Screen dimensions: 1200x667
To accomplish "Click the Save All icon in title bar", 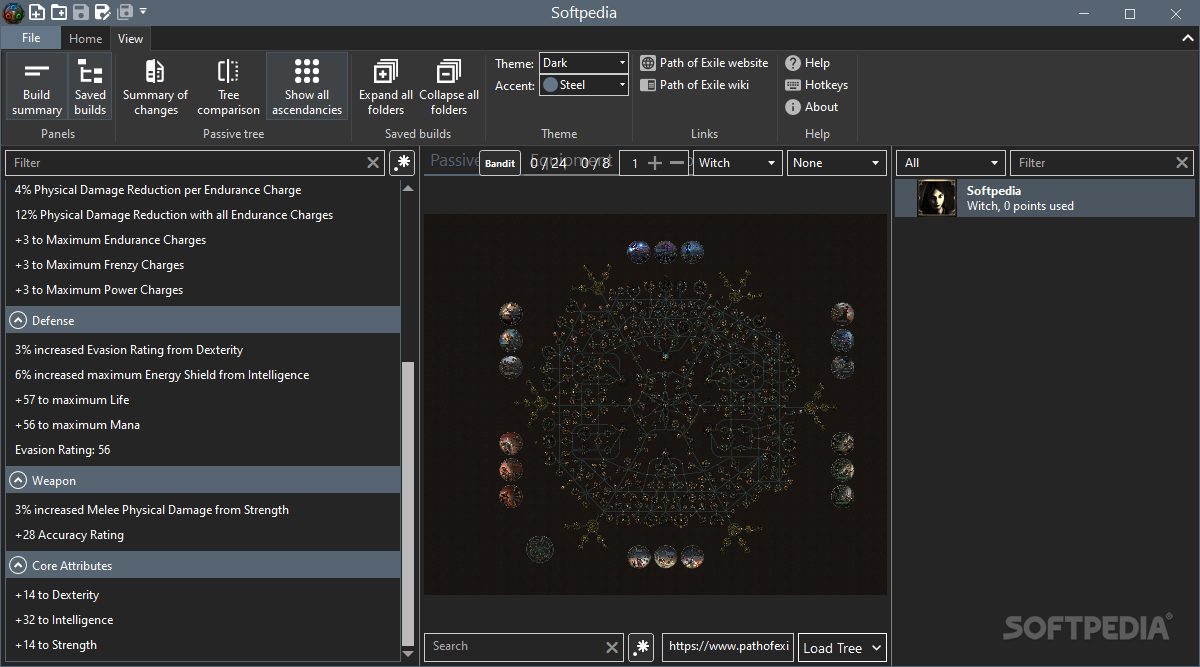I will point(125,12).
